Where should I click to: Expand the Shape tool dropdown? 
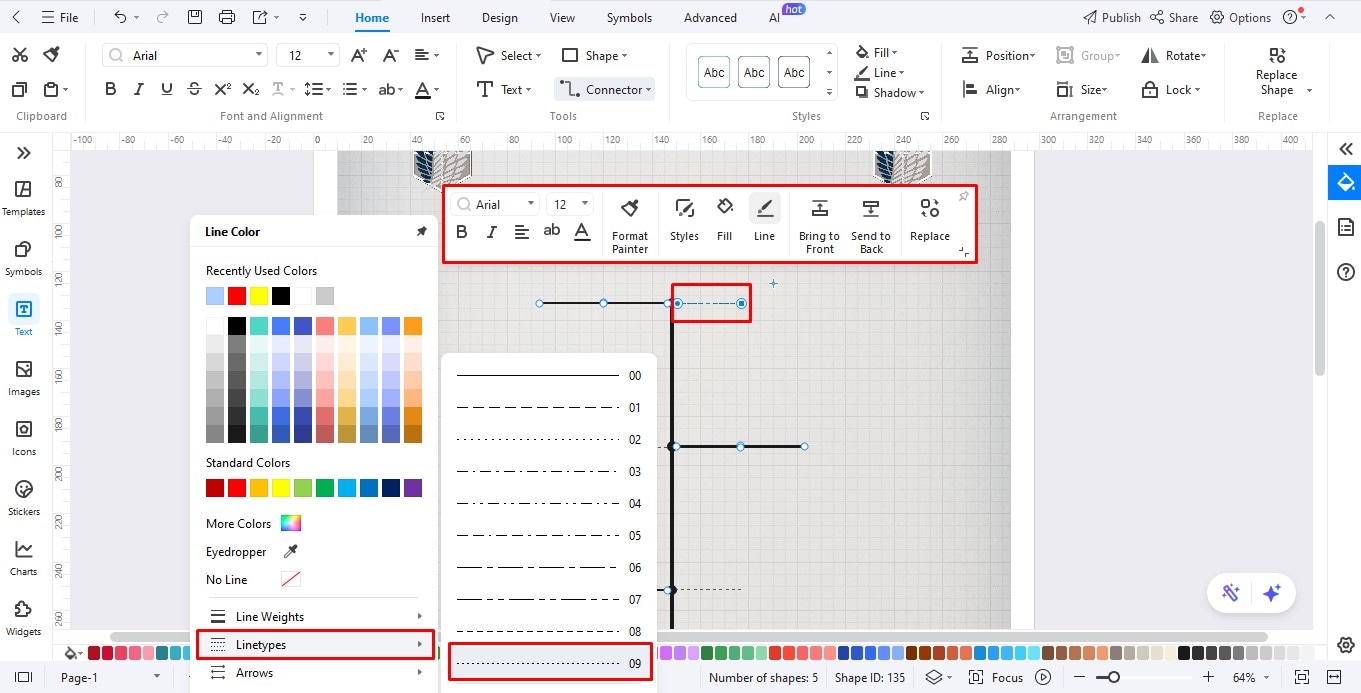click(624, 55)
